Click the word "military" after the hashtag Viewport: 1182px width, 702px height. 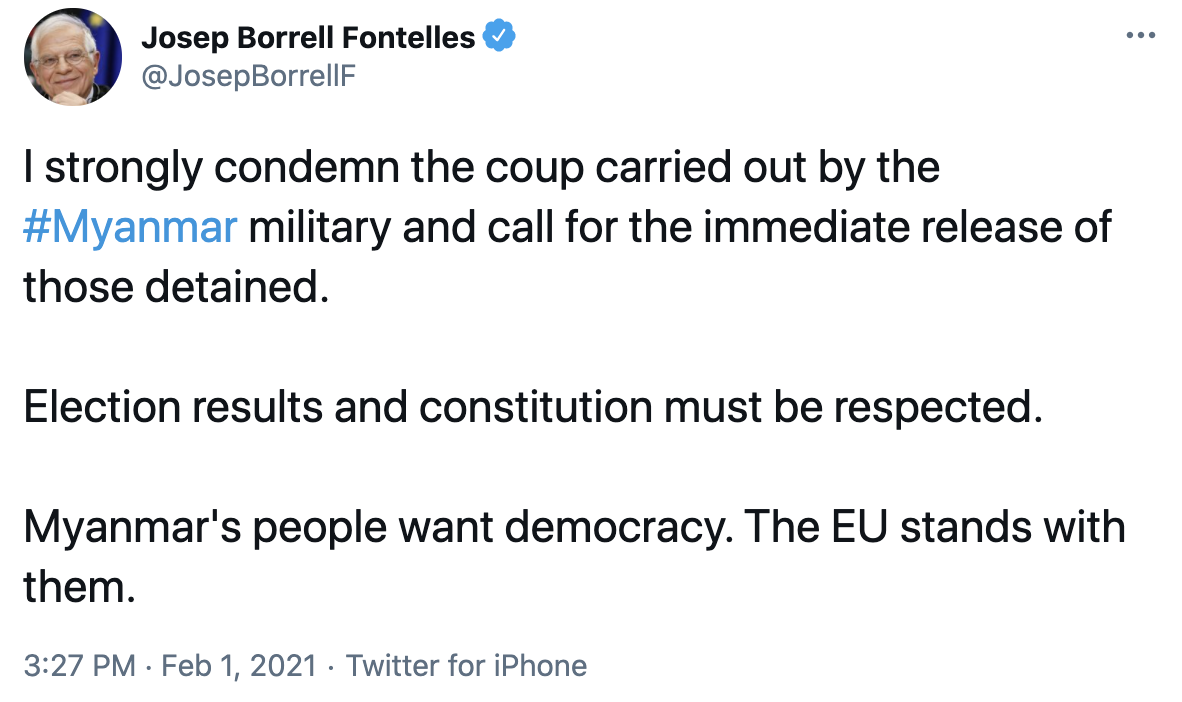[320, 228]
